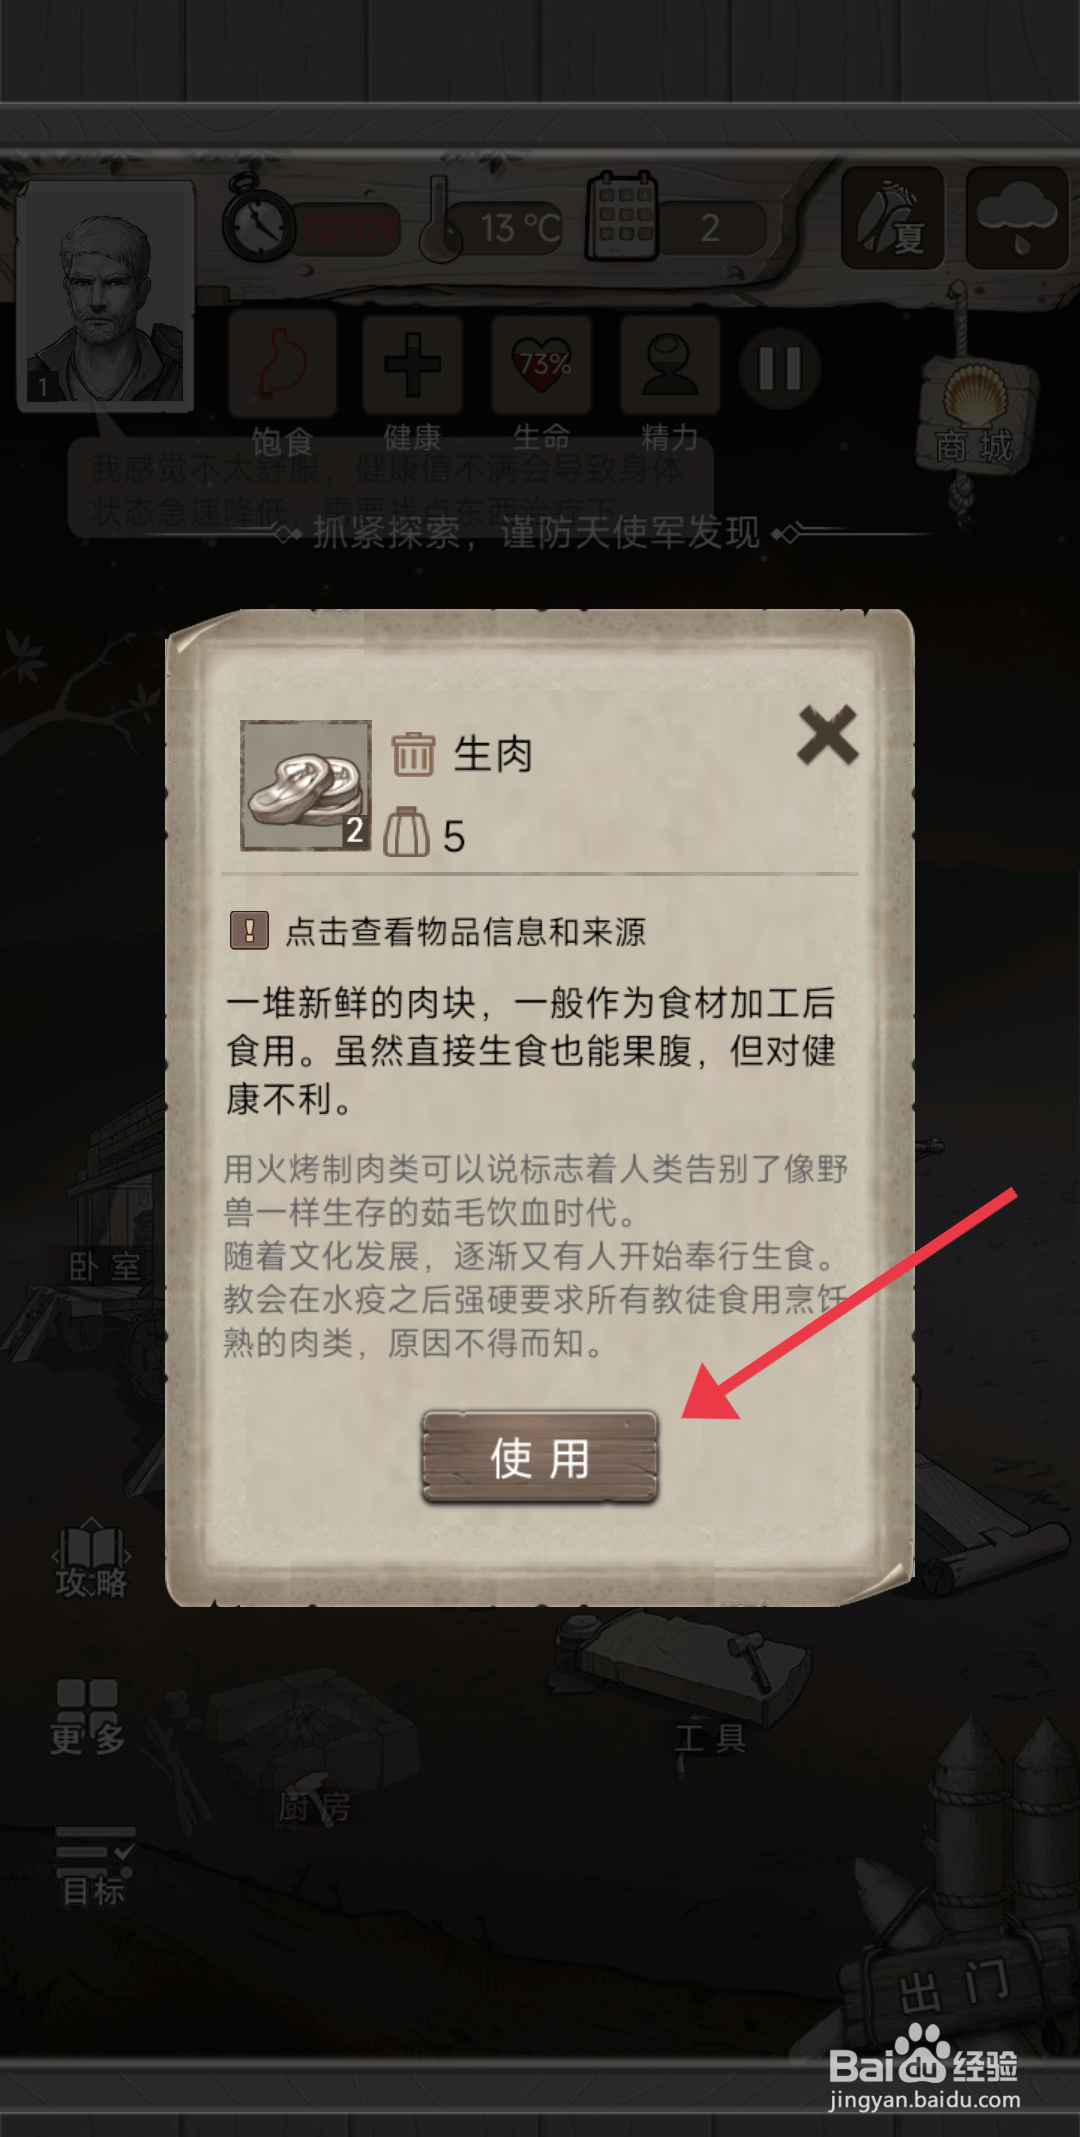
Task: Click the 使用 wooden button
Action: [539, 1457]
